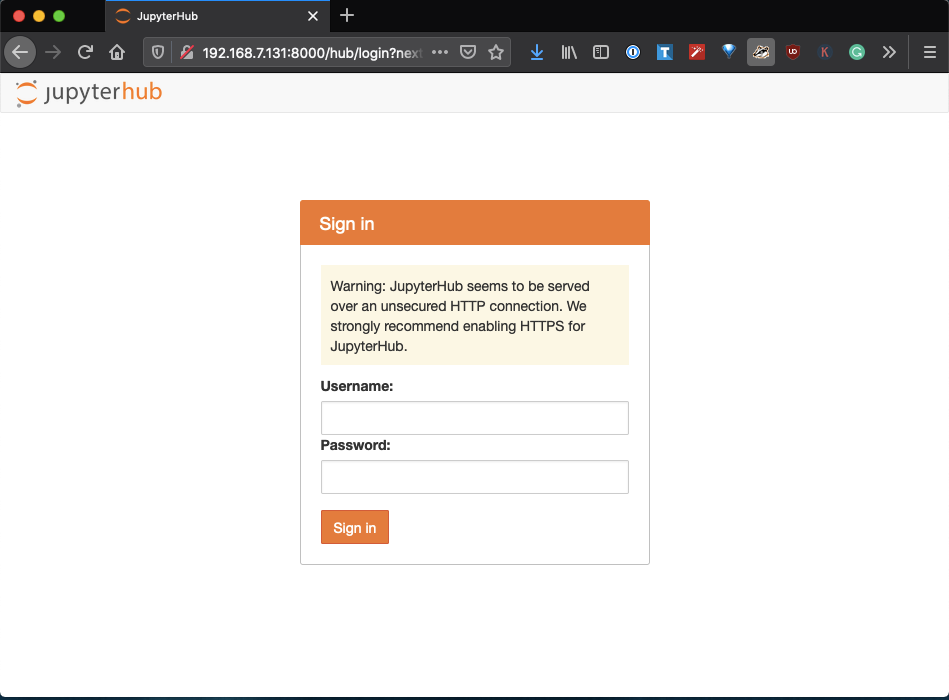View your browser Library
This screenshot has width=949, height=700.
point(569,52)
